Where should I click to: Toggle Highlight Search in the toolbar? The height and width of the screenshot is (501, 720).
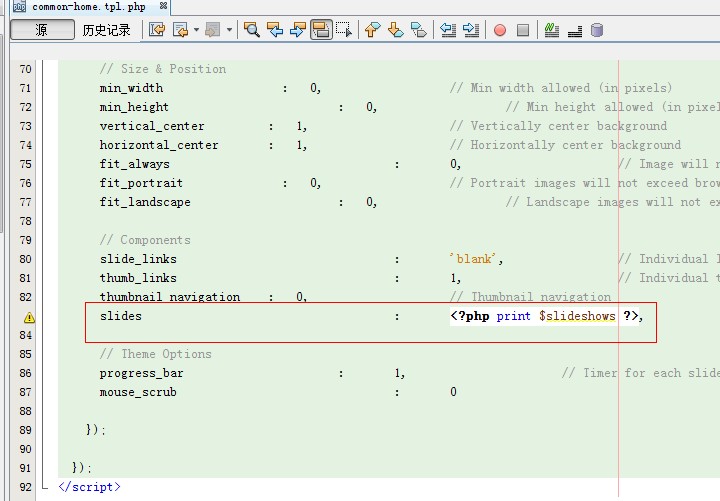pyautogui.click(x=321, y=30)
